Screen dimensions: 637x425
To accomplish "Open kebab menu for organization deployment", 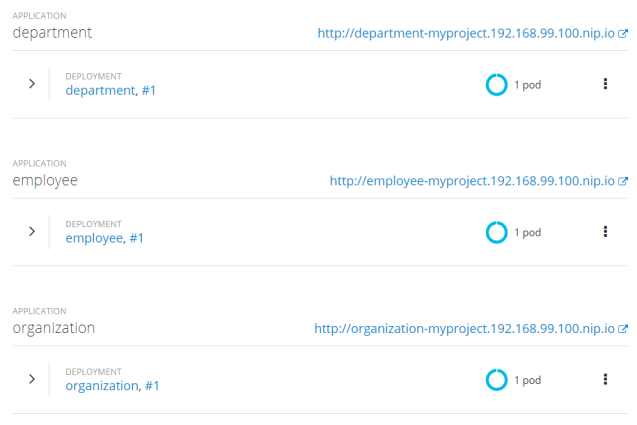I will [x=605, y=379].
